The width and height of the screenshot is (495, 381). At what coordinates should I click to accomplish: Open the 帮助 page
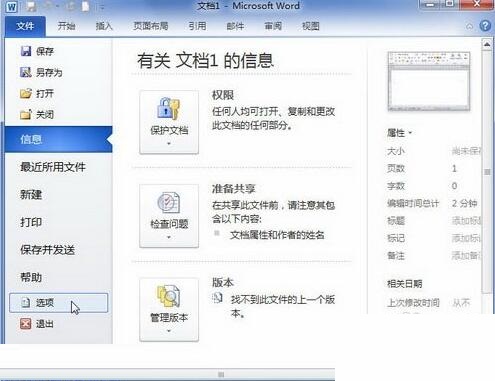click(31, 277)
